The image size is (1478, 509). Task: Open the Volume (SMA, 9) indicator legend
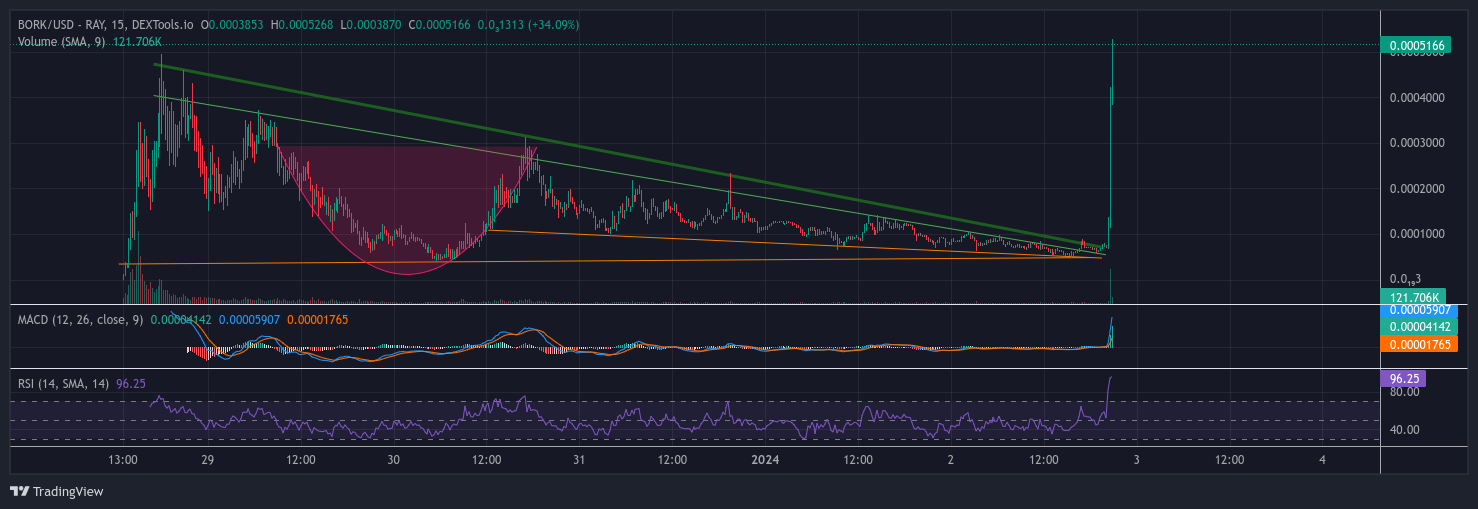(64, 42)
